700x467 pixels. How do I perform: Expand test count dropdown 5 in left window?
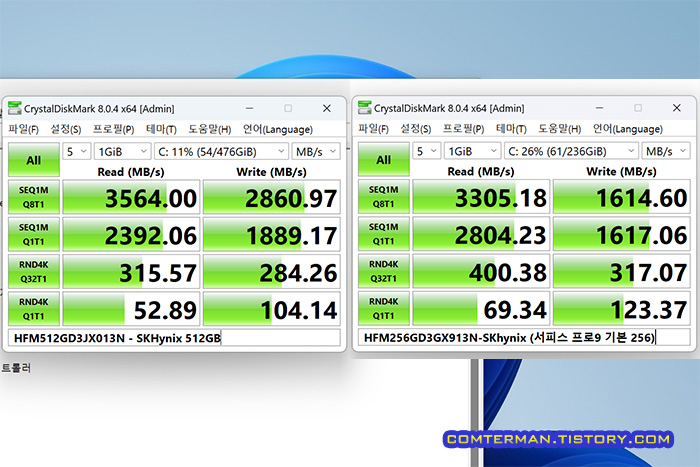(77, 152)
